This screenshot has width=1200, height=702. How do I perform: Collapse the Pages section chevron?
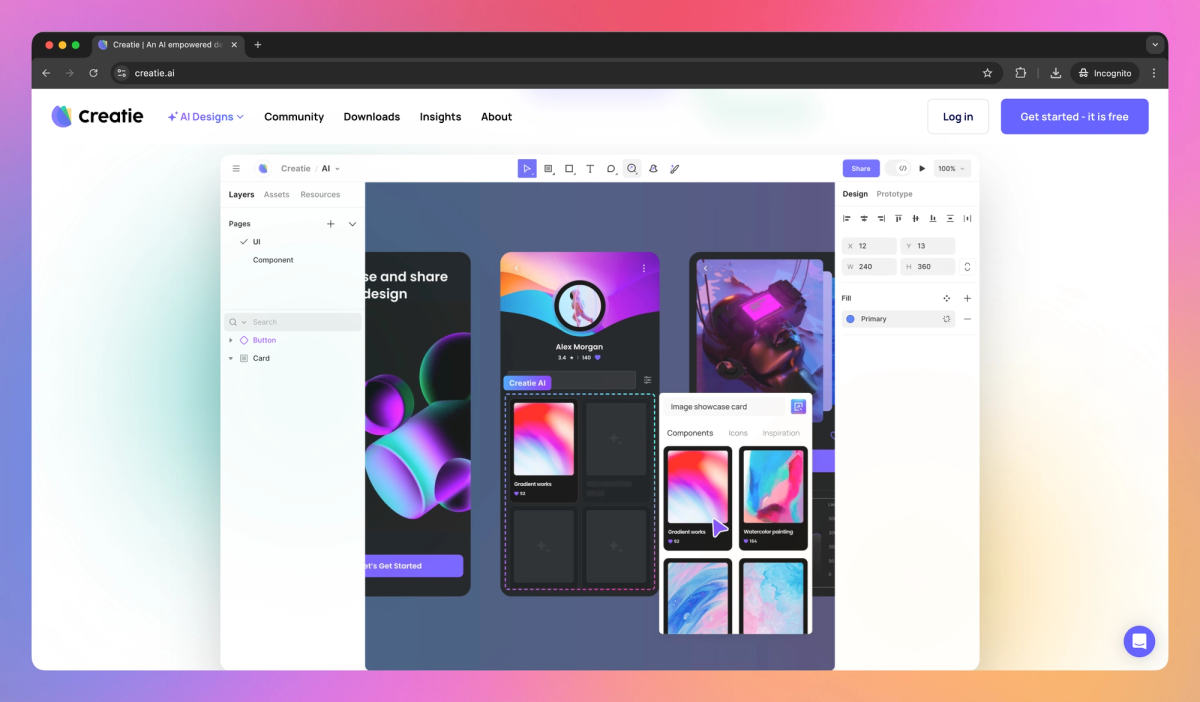click(x=352, y=224)
